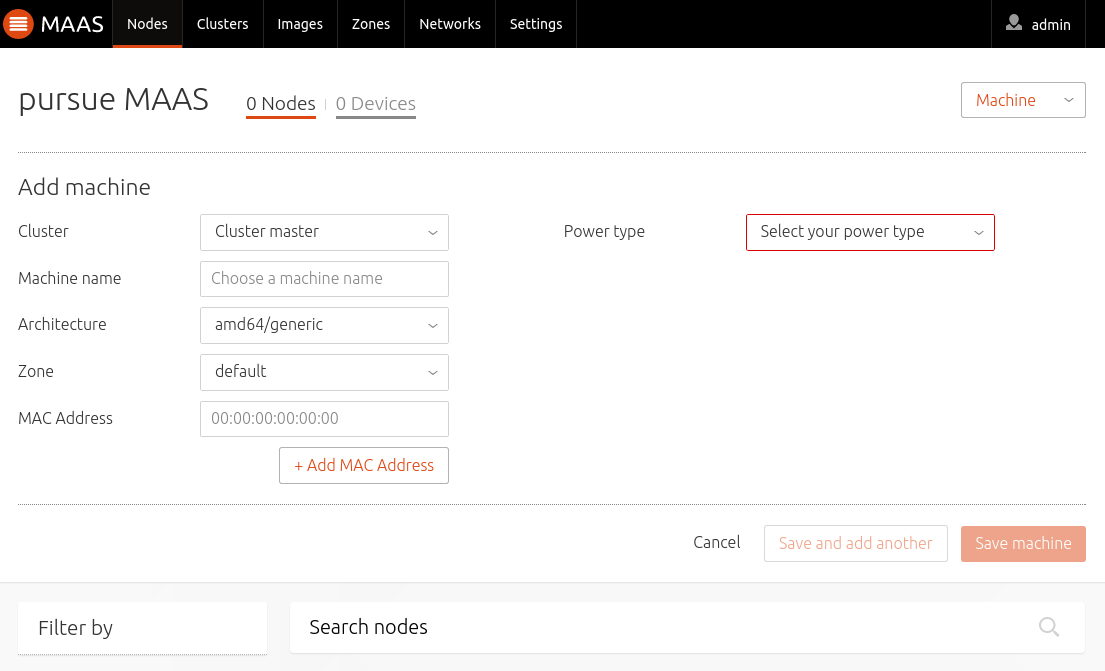Screen dimensions: 1105x671
Task: Focus the Machine name input field
Action: [x=324, y=278]
